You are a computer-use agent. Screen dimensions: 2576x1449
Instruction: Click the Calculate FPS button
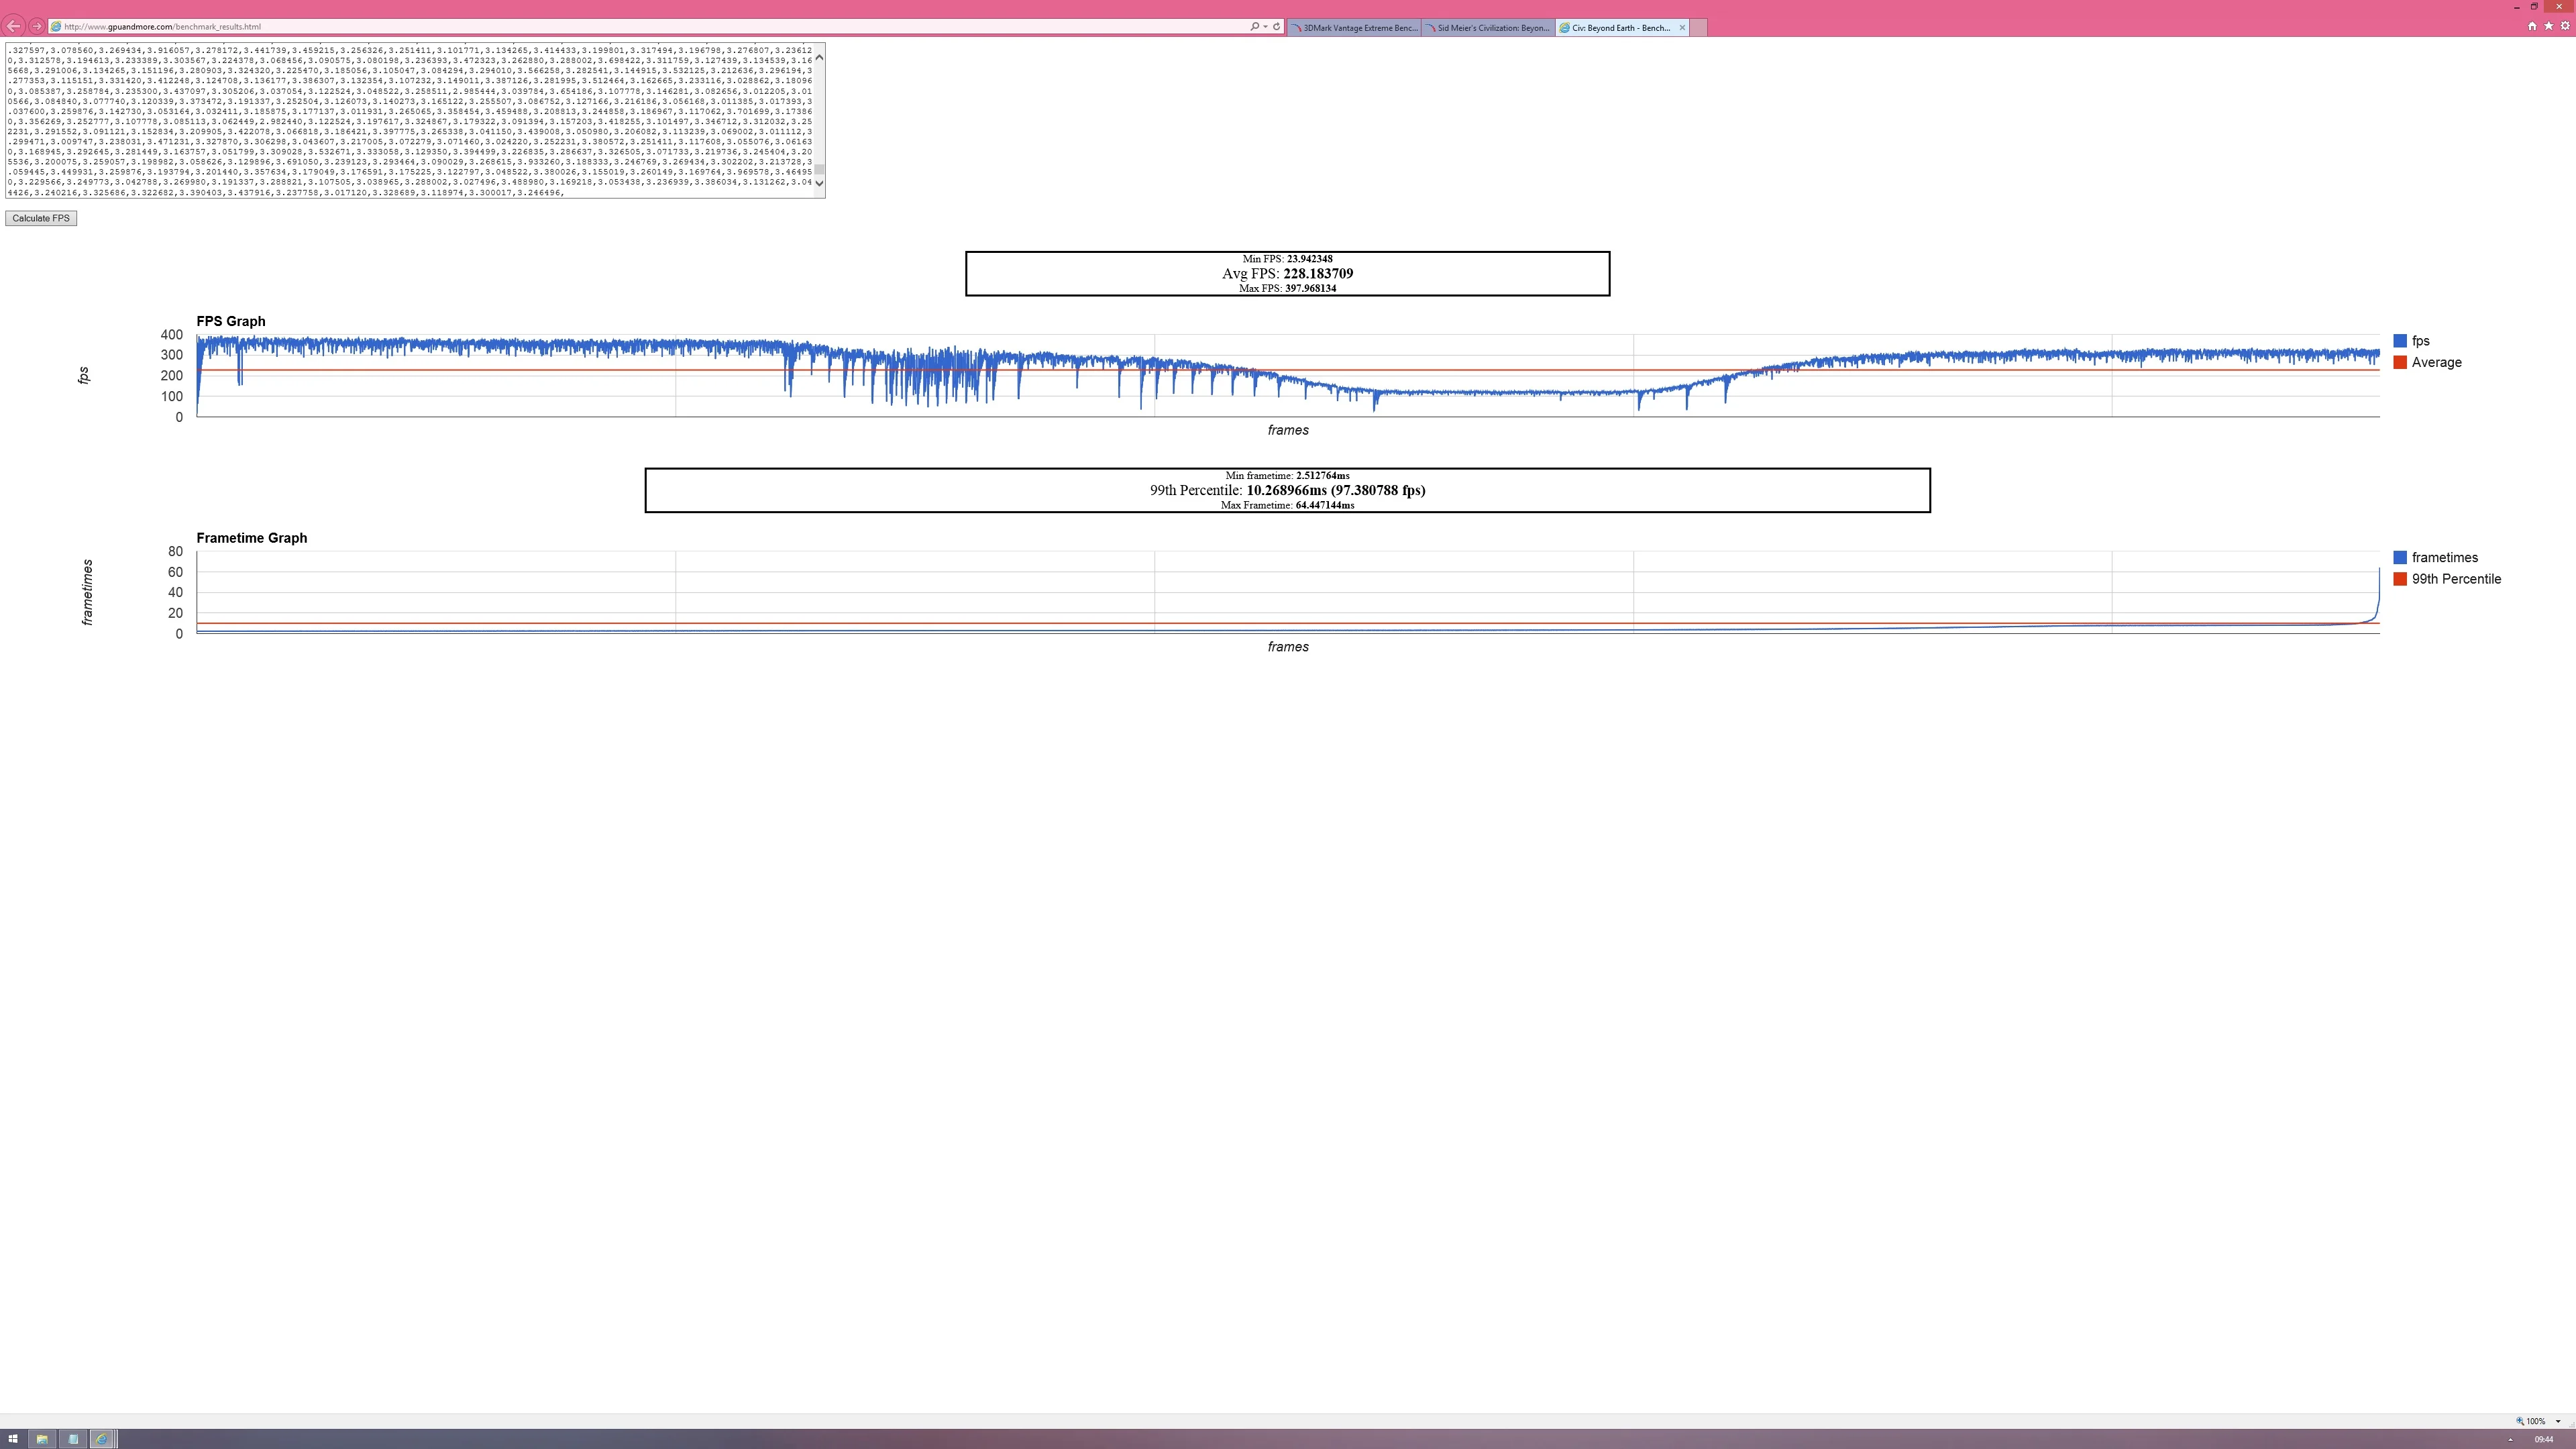[41, 218]
